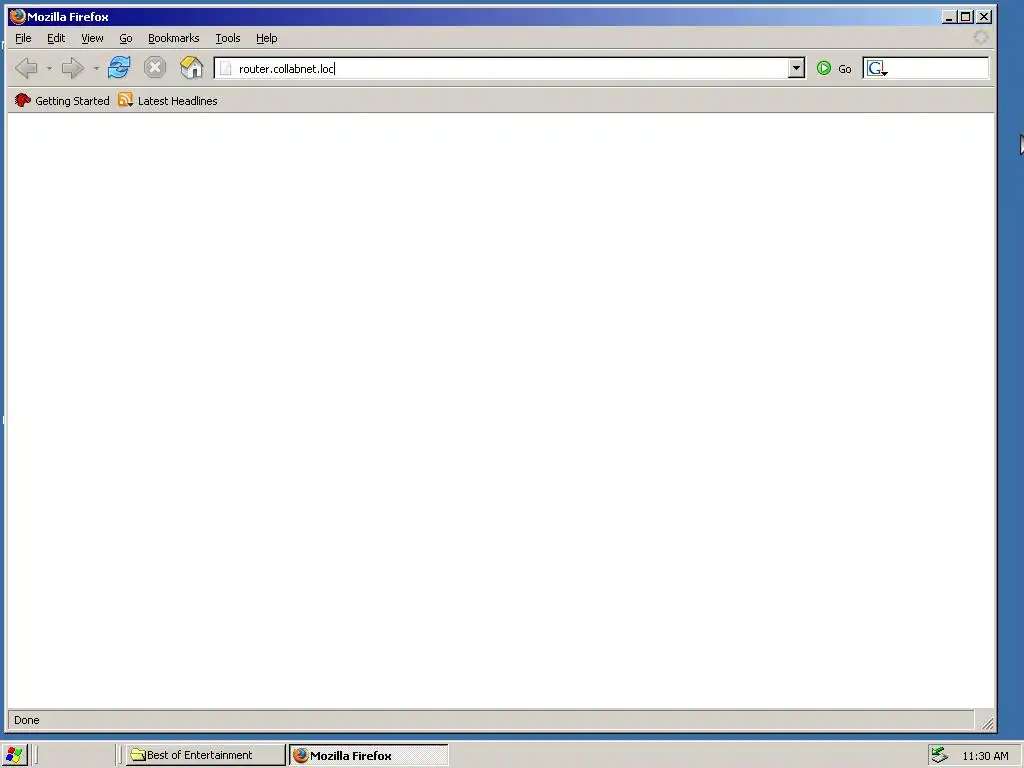Open the Help menu
Image resolution: width=1024 pixels, height=768 pixels.
point(266,38)
